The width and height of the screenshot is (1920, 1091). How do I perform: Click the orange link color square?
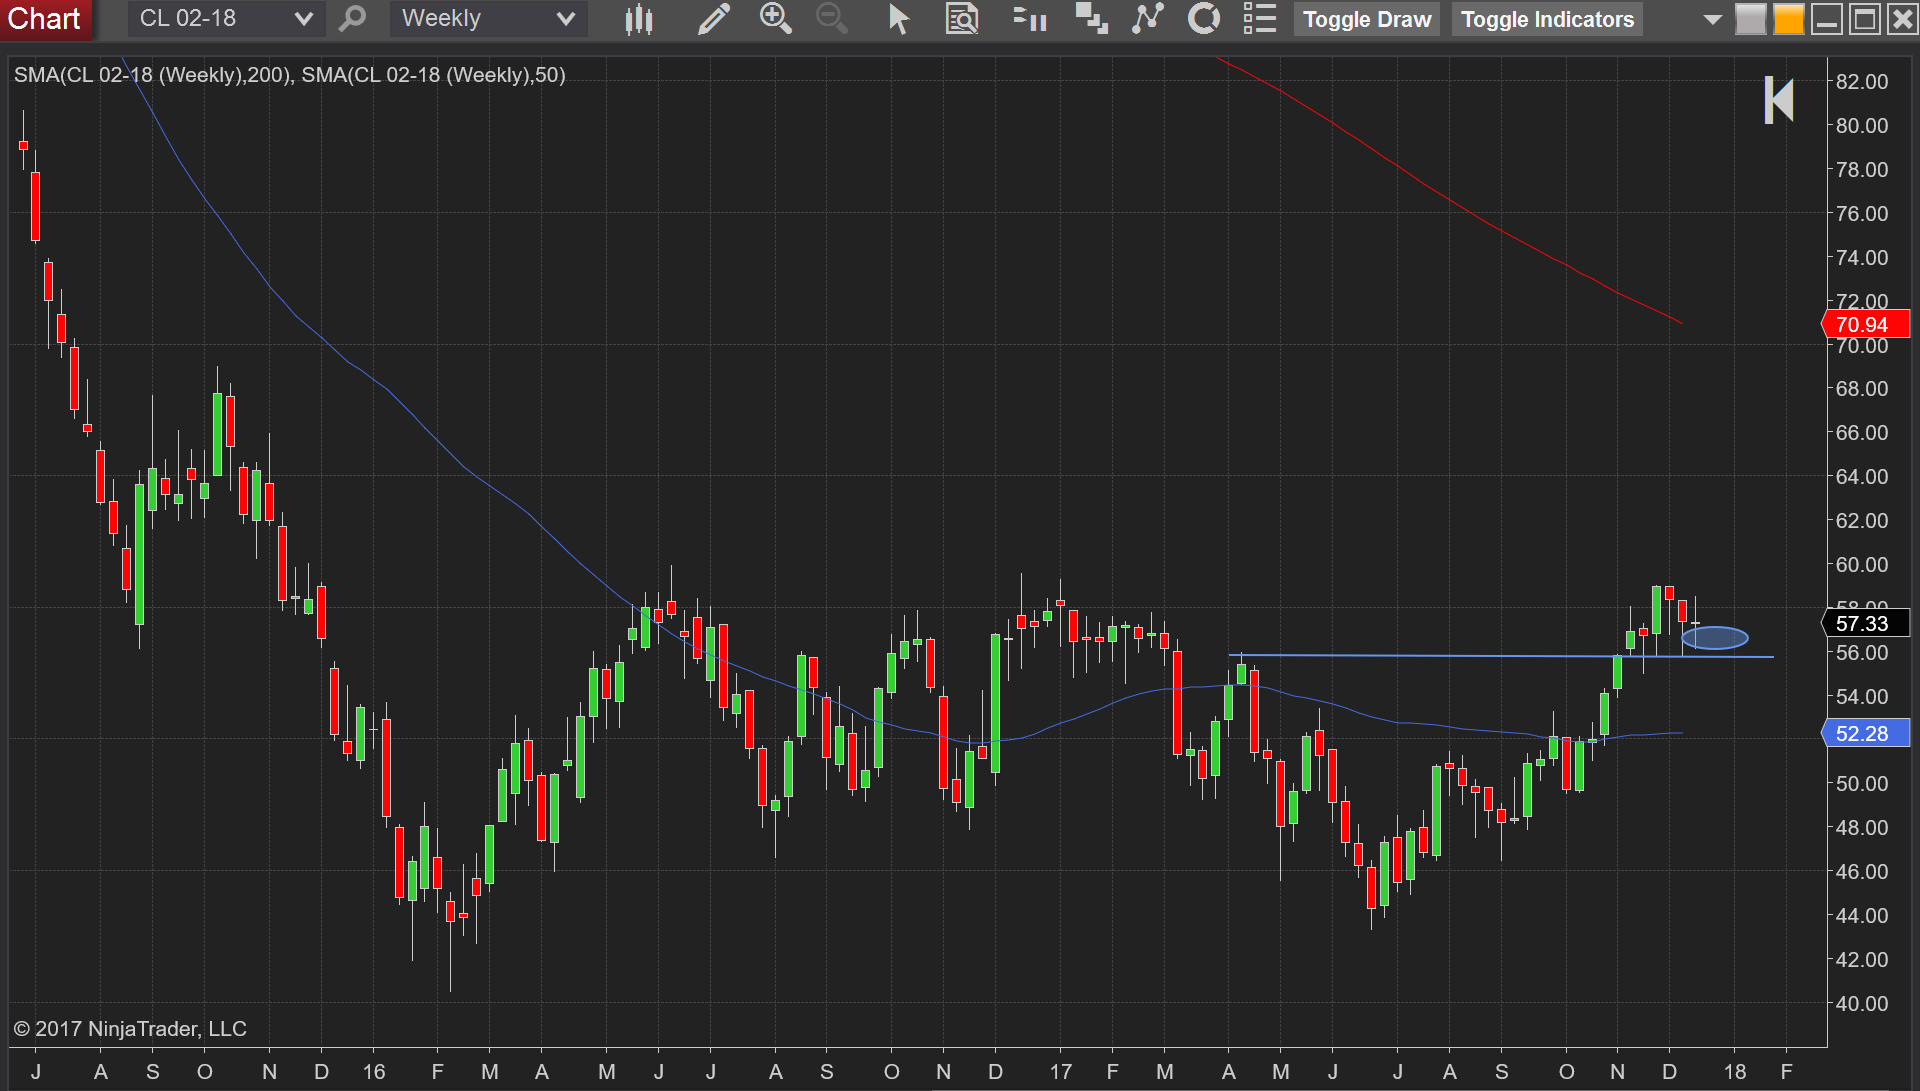(1788, 19)
